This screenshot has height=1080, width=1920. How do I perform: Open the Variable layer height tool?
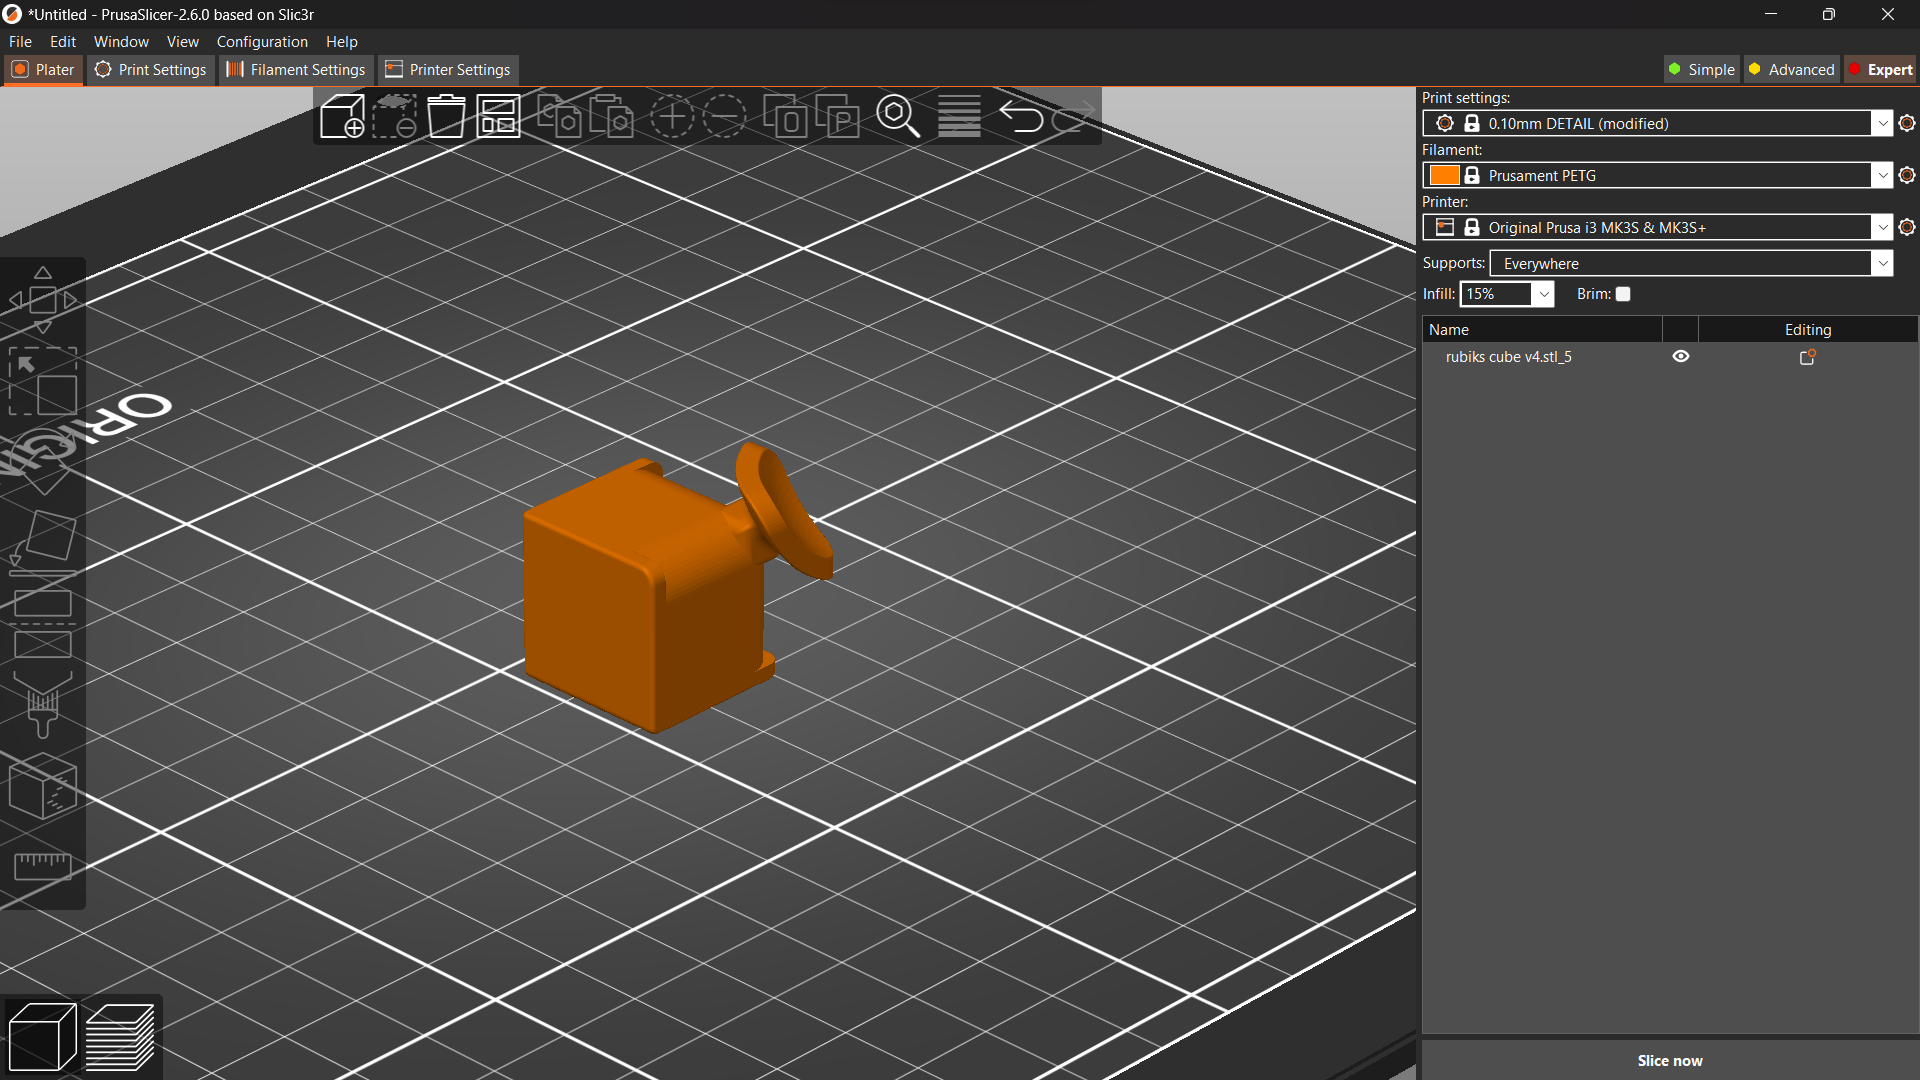[x=958, y=116]
